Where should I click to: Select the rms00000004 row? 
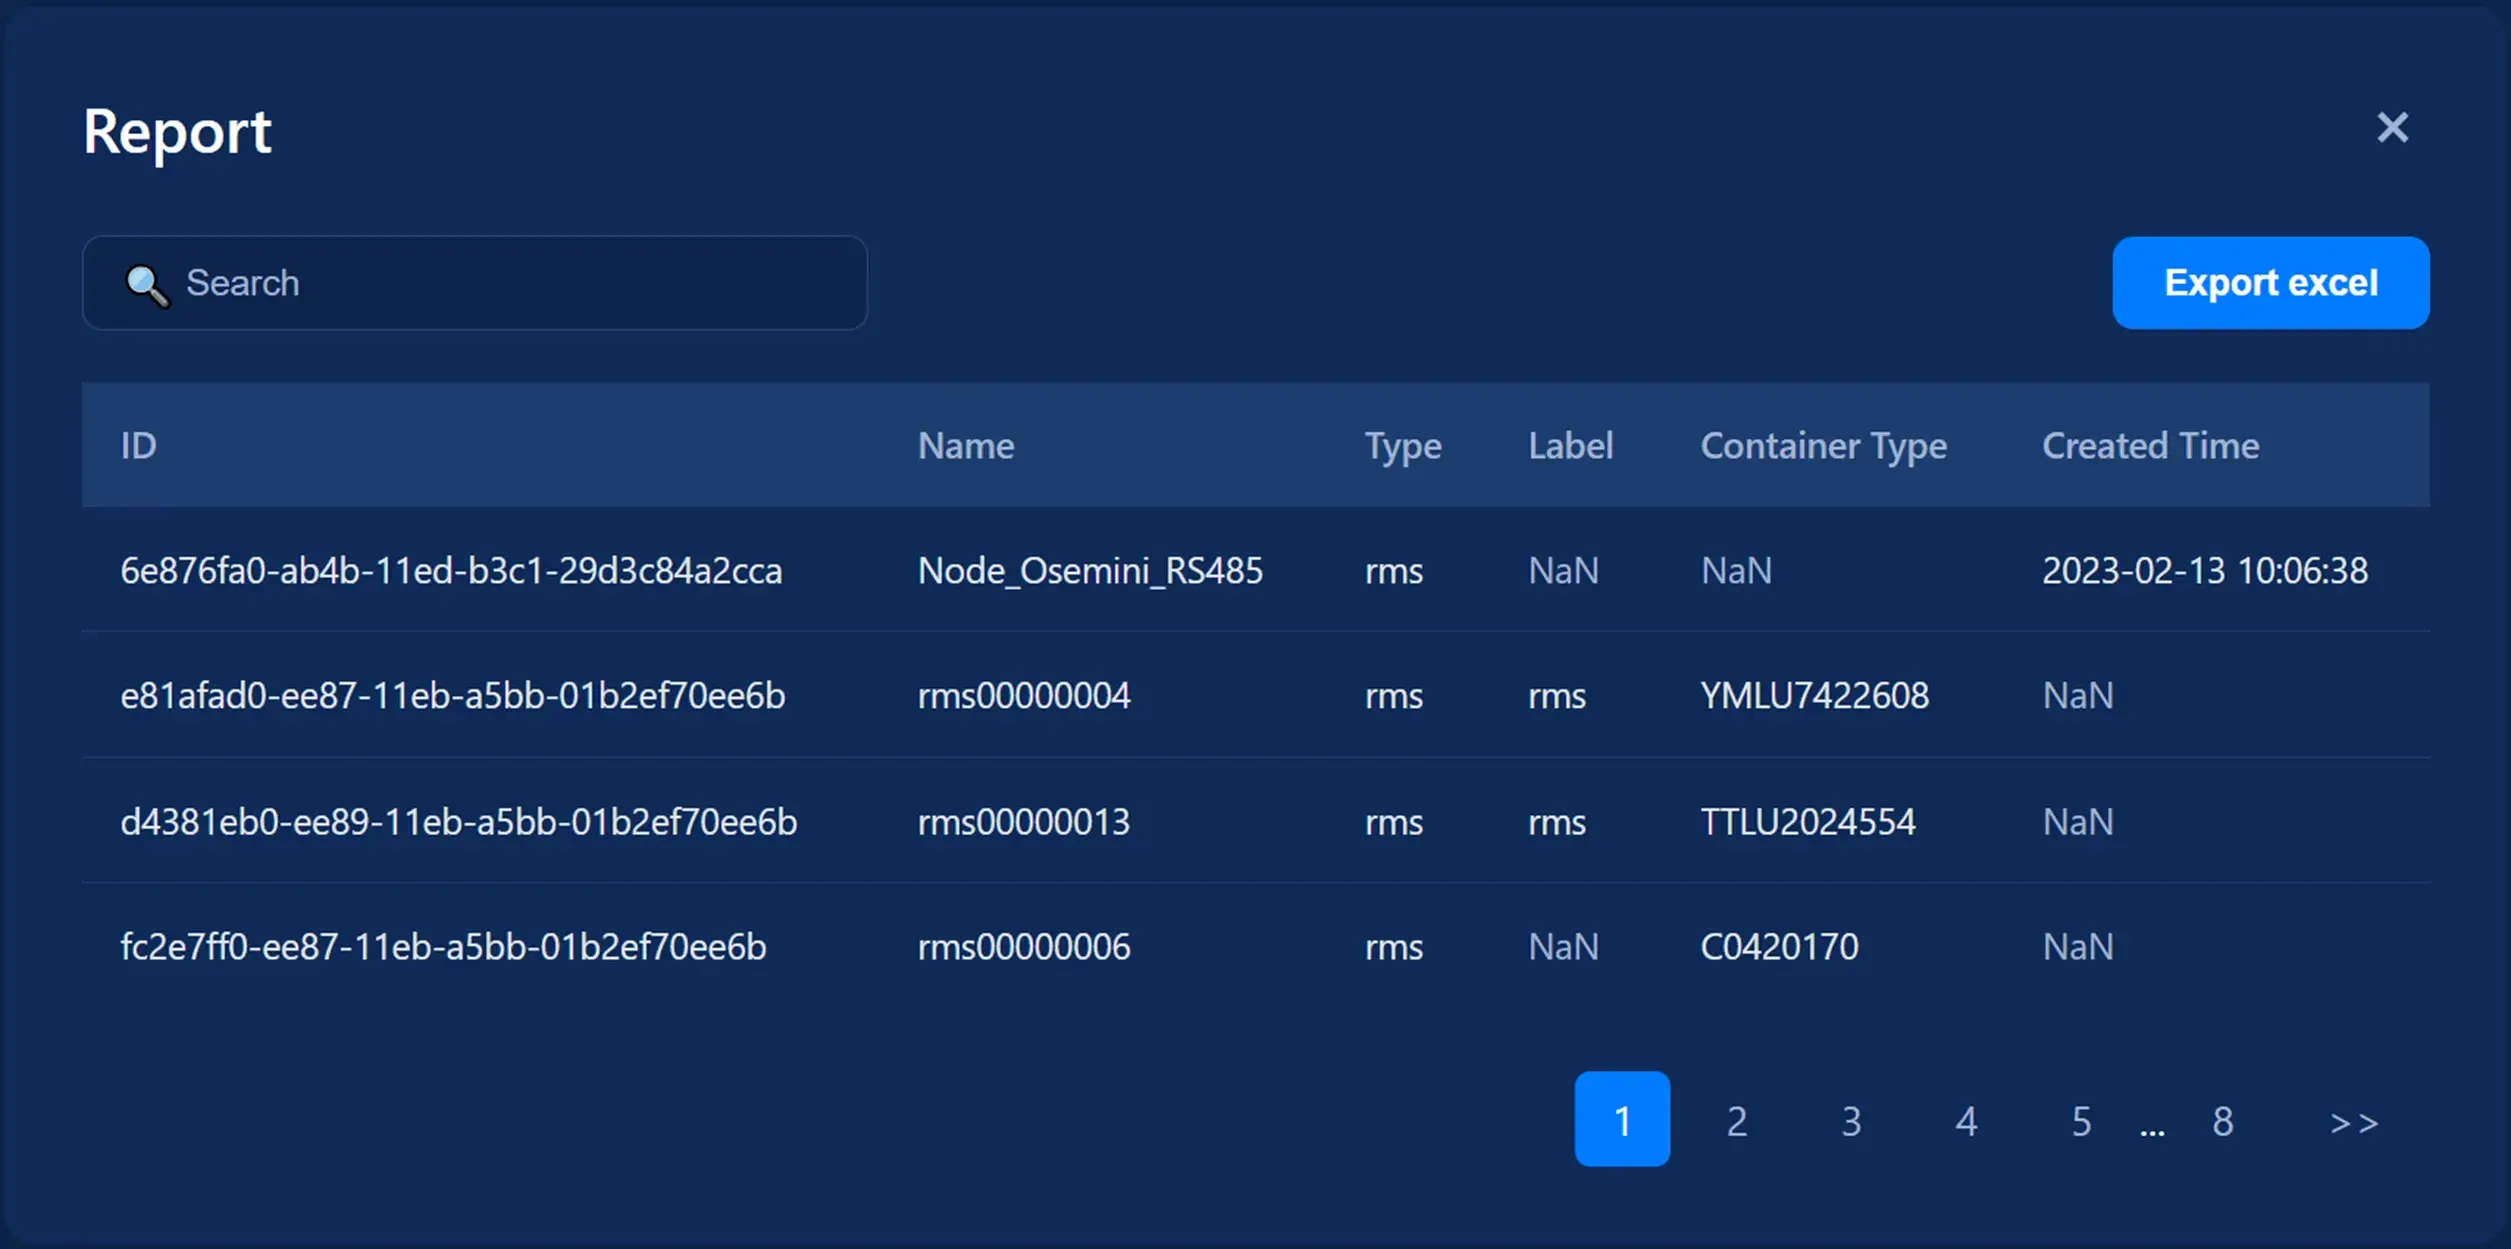1025,696
